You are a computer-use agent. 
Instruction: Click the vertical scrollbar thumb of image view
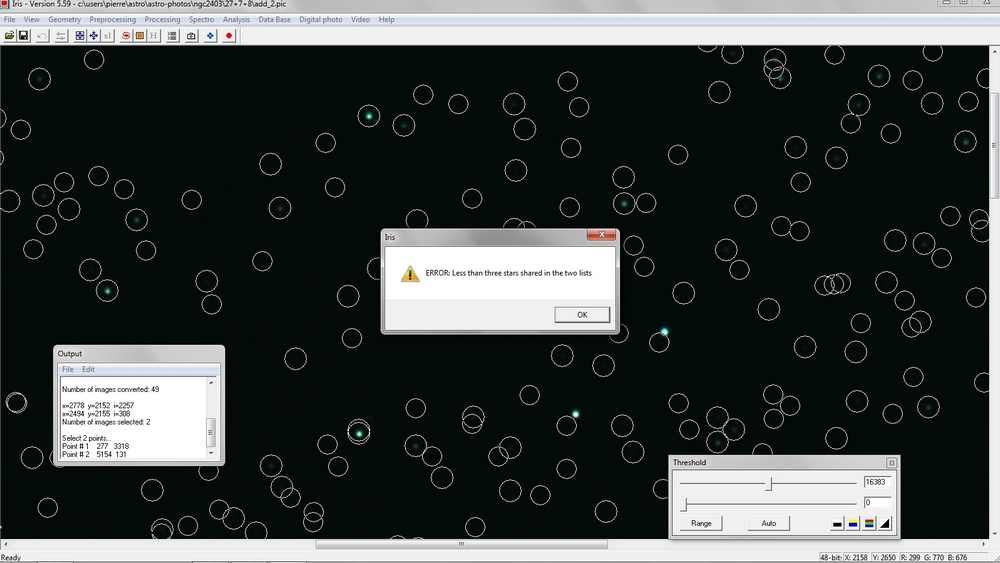tap(994, 145)
